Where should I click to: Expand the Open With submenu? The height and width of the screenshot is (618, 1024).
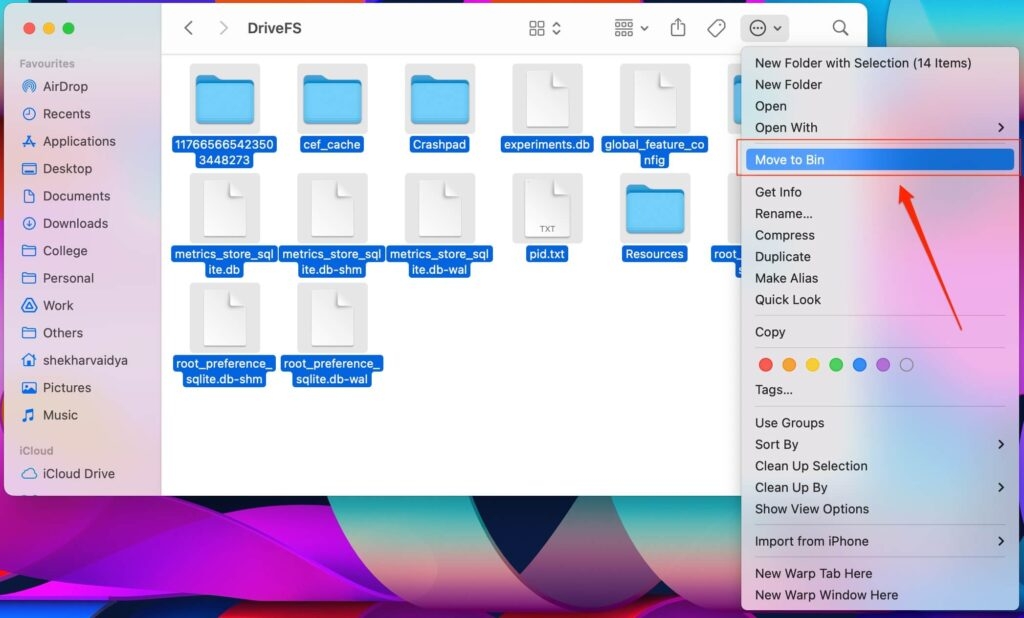coord(880,127)
